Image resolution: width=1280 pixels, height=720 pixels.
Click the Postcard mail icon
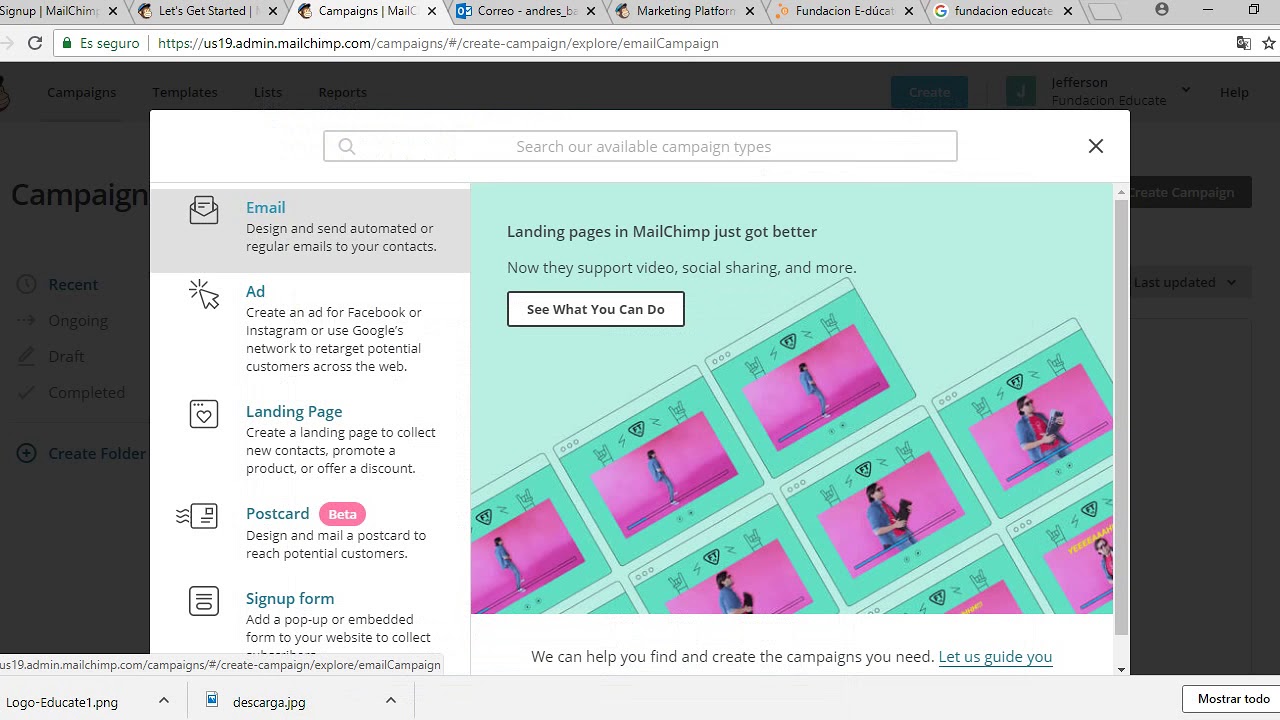pyautogui.click(x=197, y=516)
